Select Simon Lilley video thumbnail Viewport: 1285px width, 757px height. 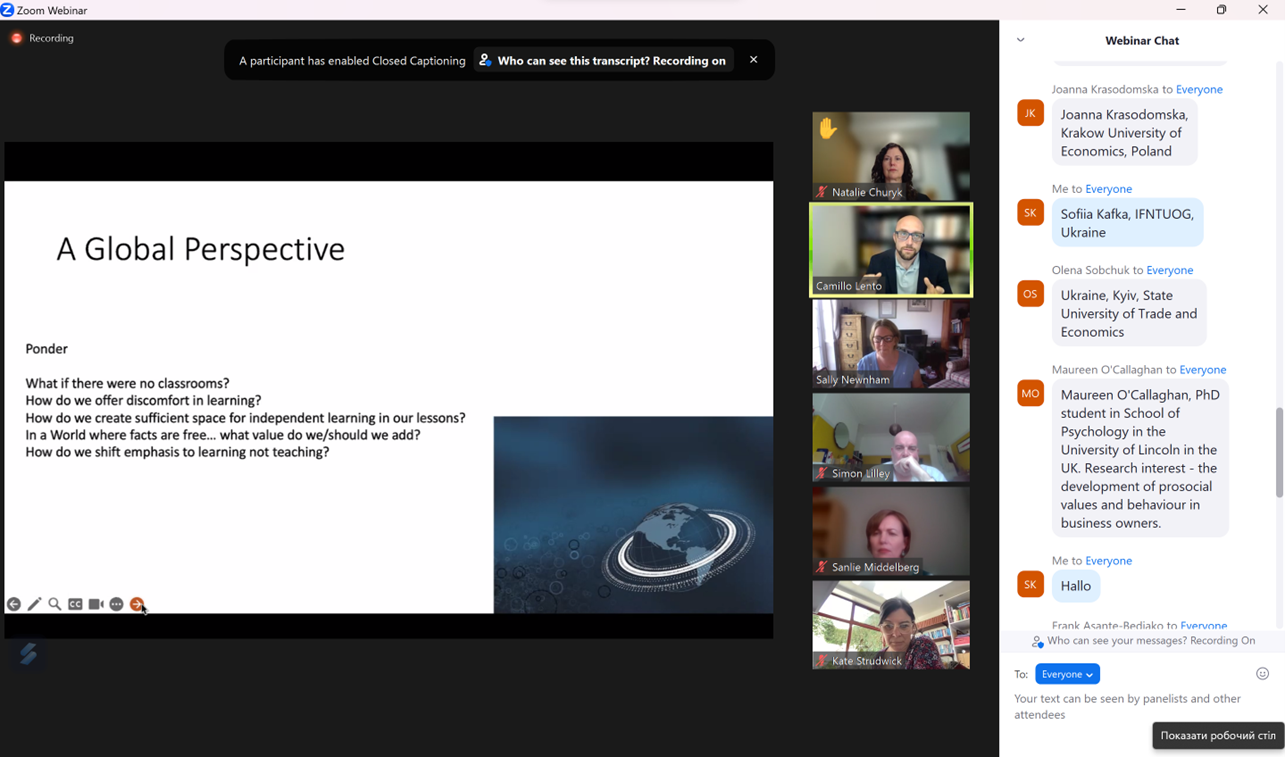(x=891, y=437)
